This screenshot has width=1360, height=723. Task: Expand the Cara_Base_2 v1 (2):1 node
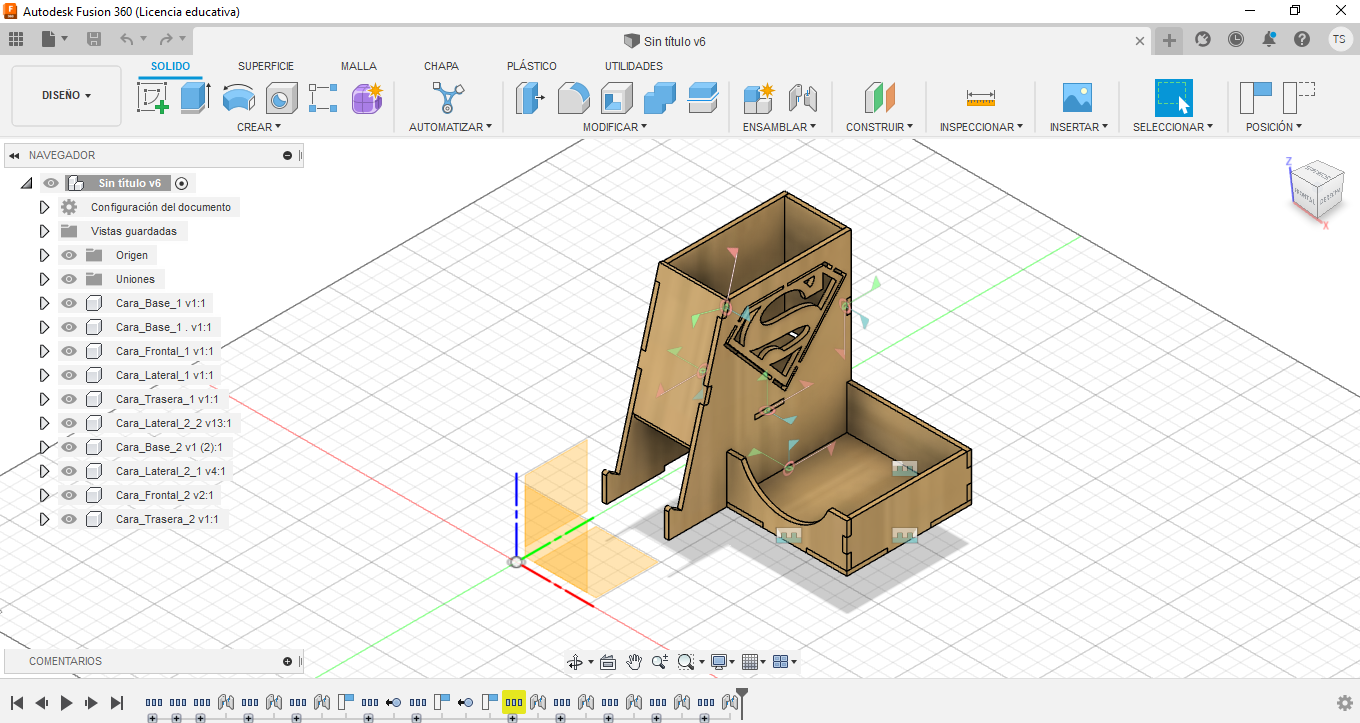coord(44,447)
